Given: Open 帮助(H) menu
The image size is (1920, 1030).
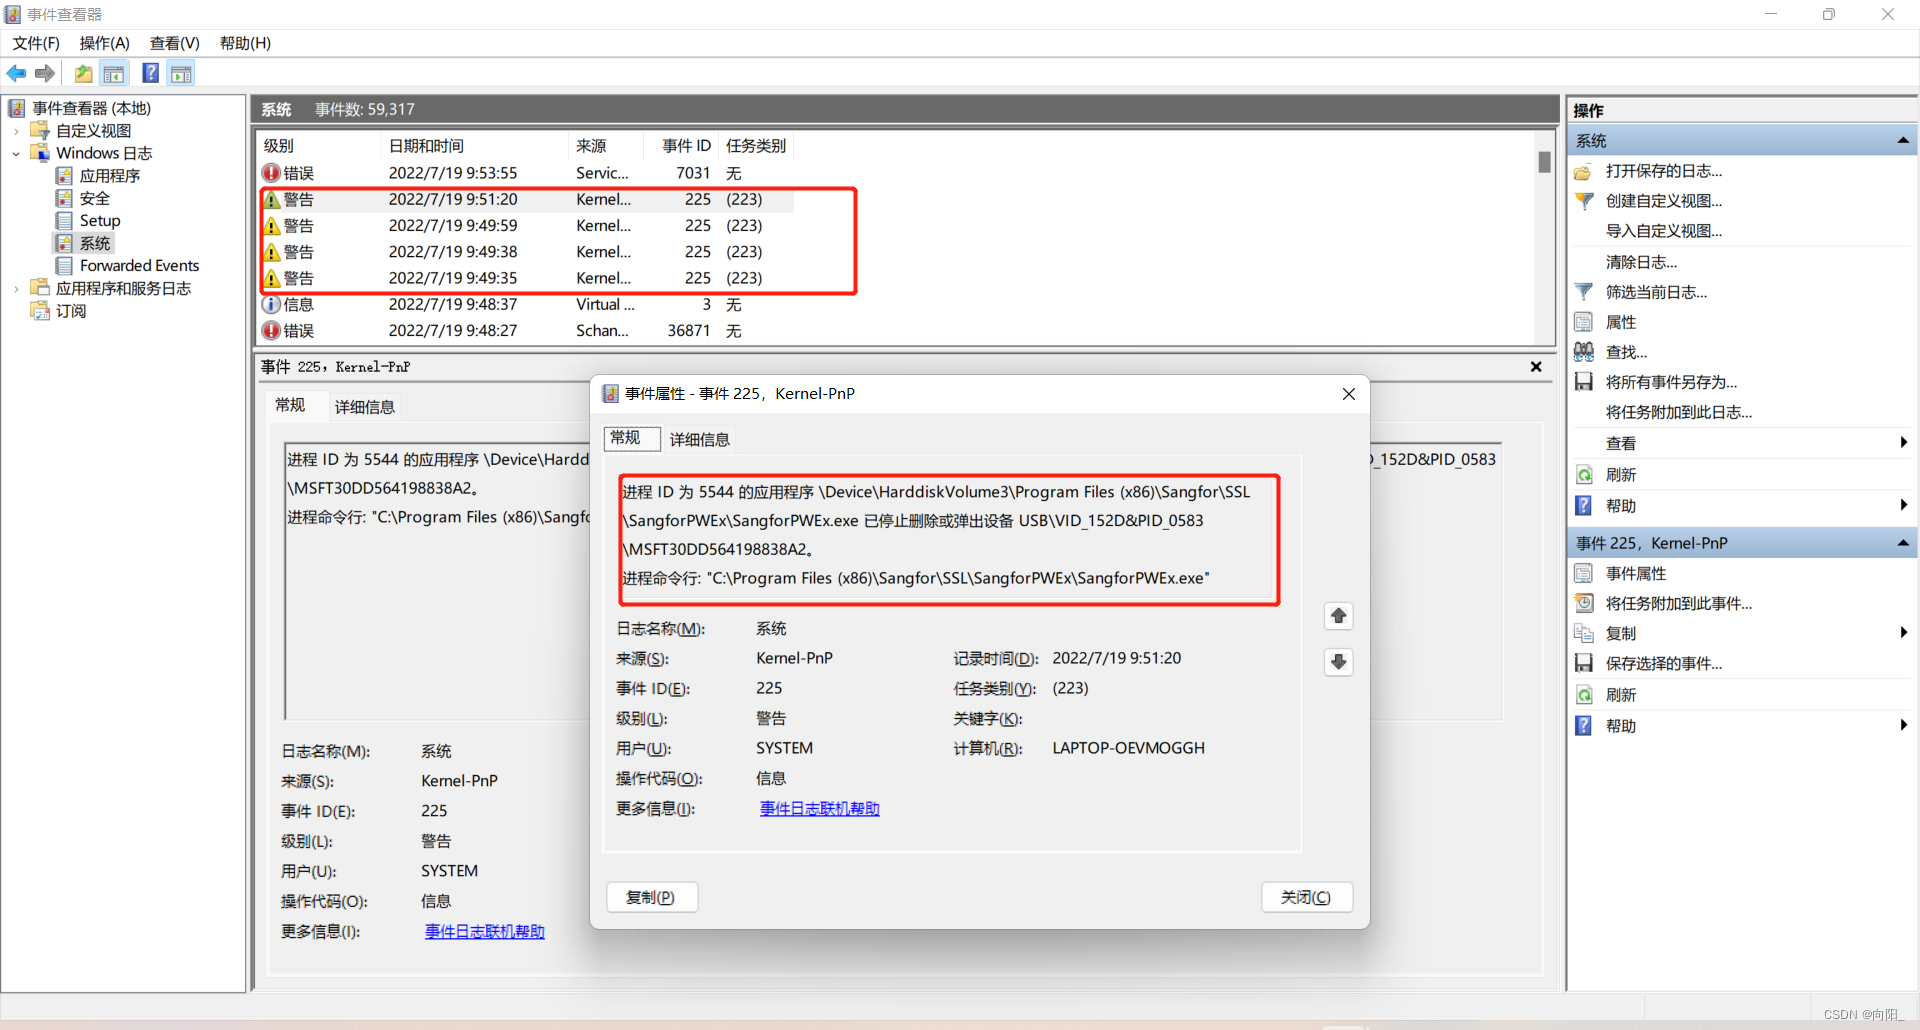Looking at the screenshot, I should coord(245,43).
